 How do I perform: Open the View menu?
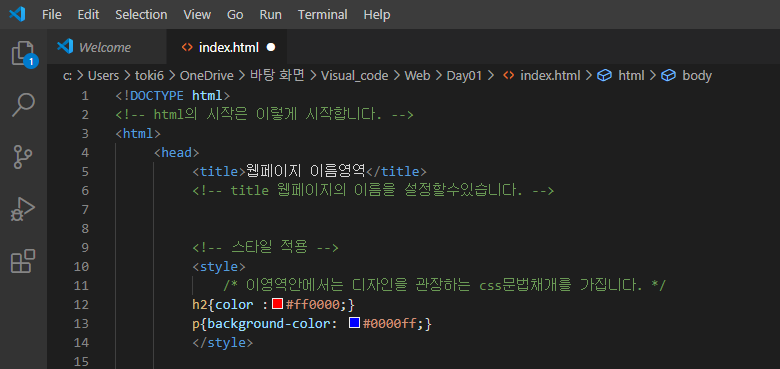[x=197, y=14]
